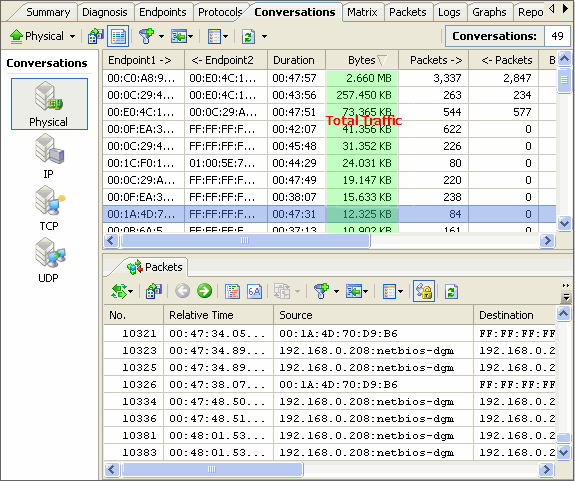575x481 pixels.
Task: Switch to the Protocols tab
Action: (220, 12)
